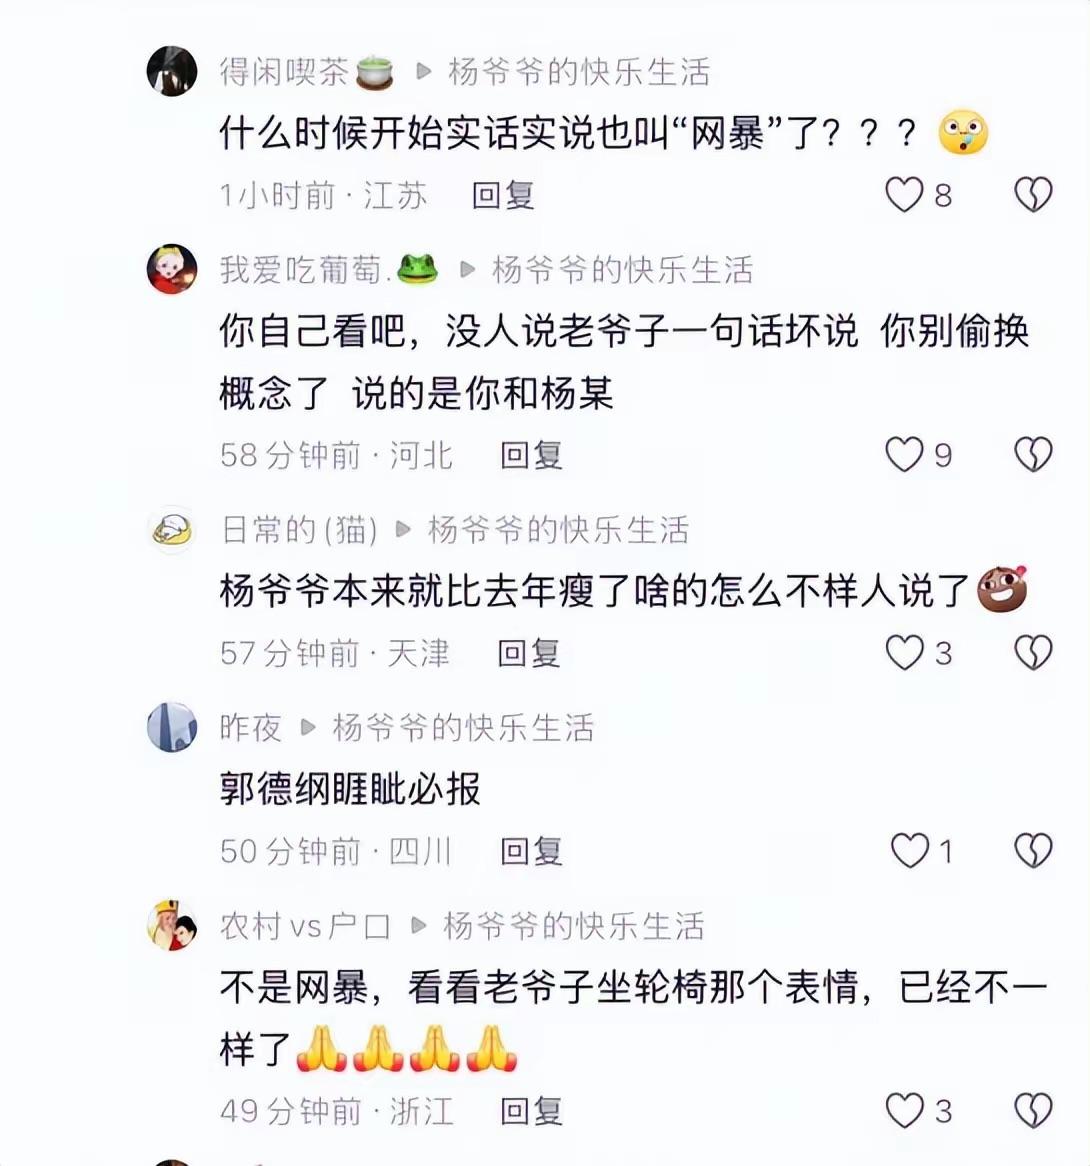Tap broken heart on 昨夜's comment
Screen dimensions: 1090x1166
click(x=1033, y=851)
